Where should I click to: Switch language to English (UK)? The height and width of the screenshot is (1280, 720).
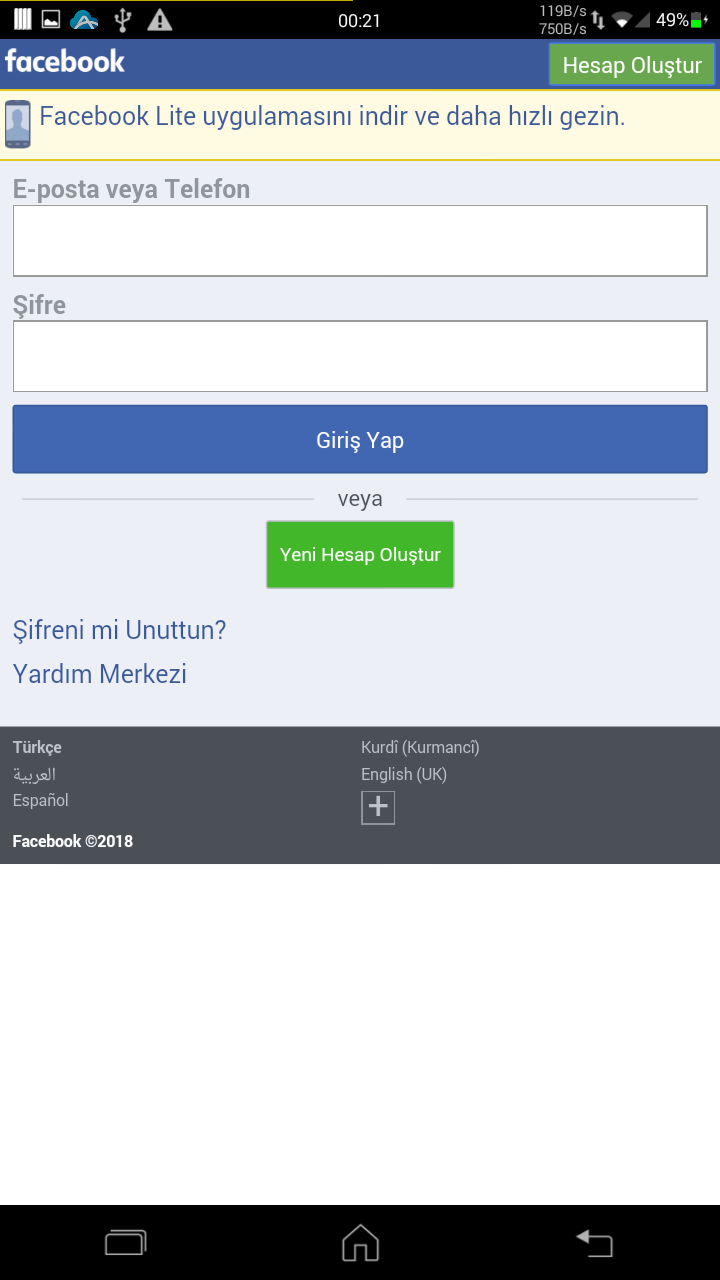404,774
